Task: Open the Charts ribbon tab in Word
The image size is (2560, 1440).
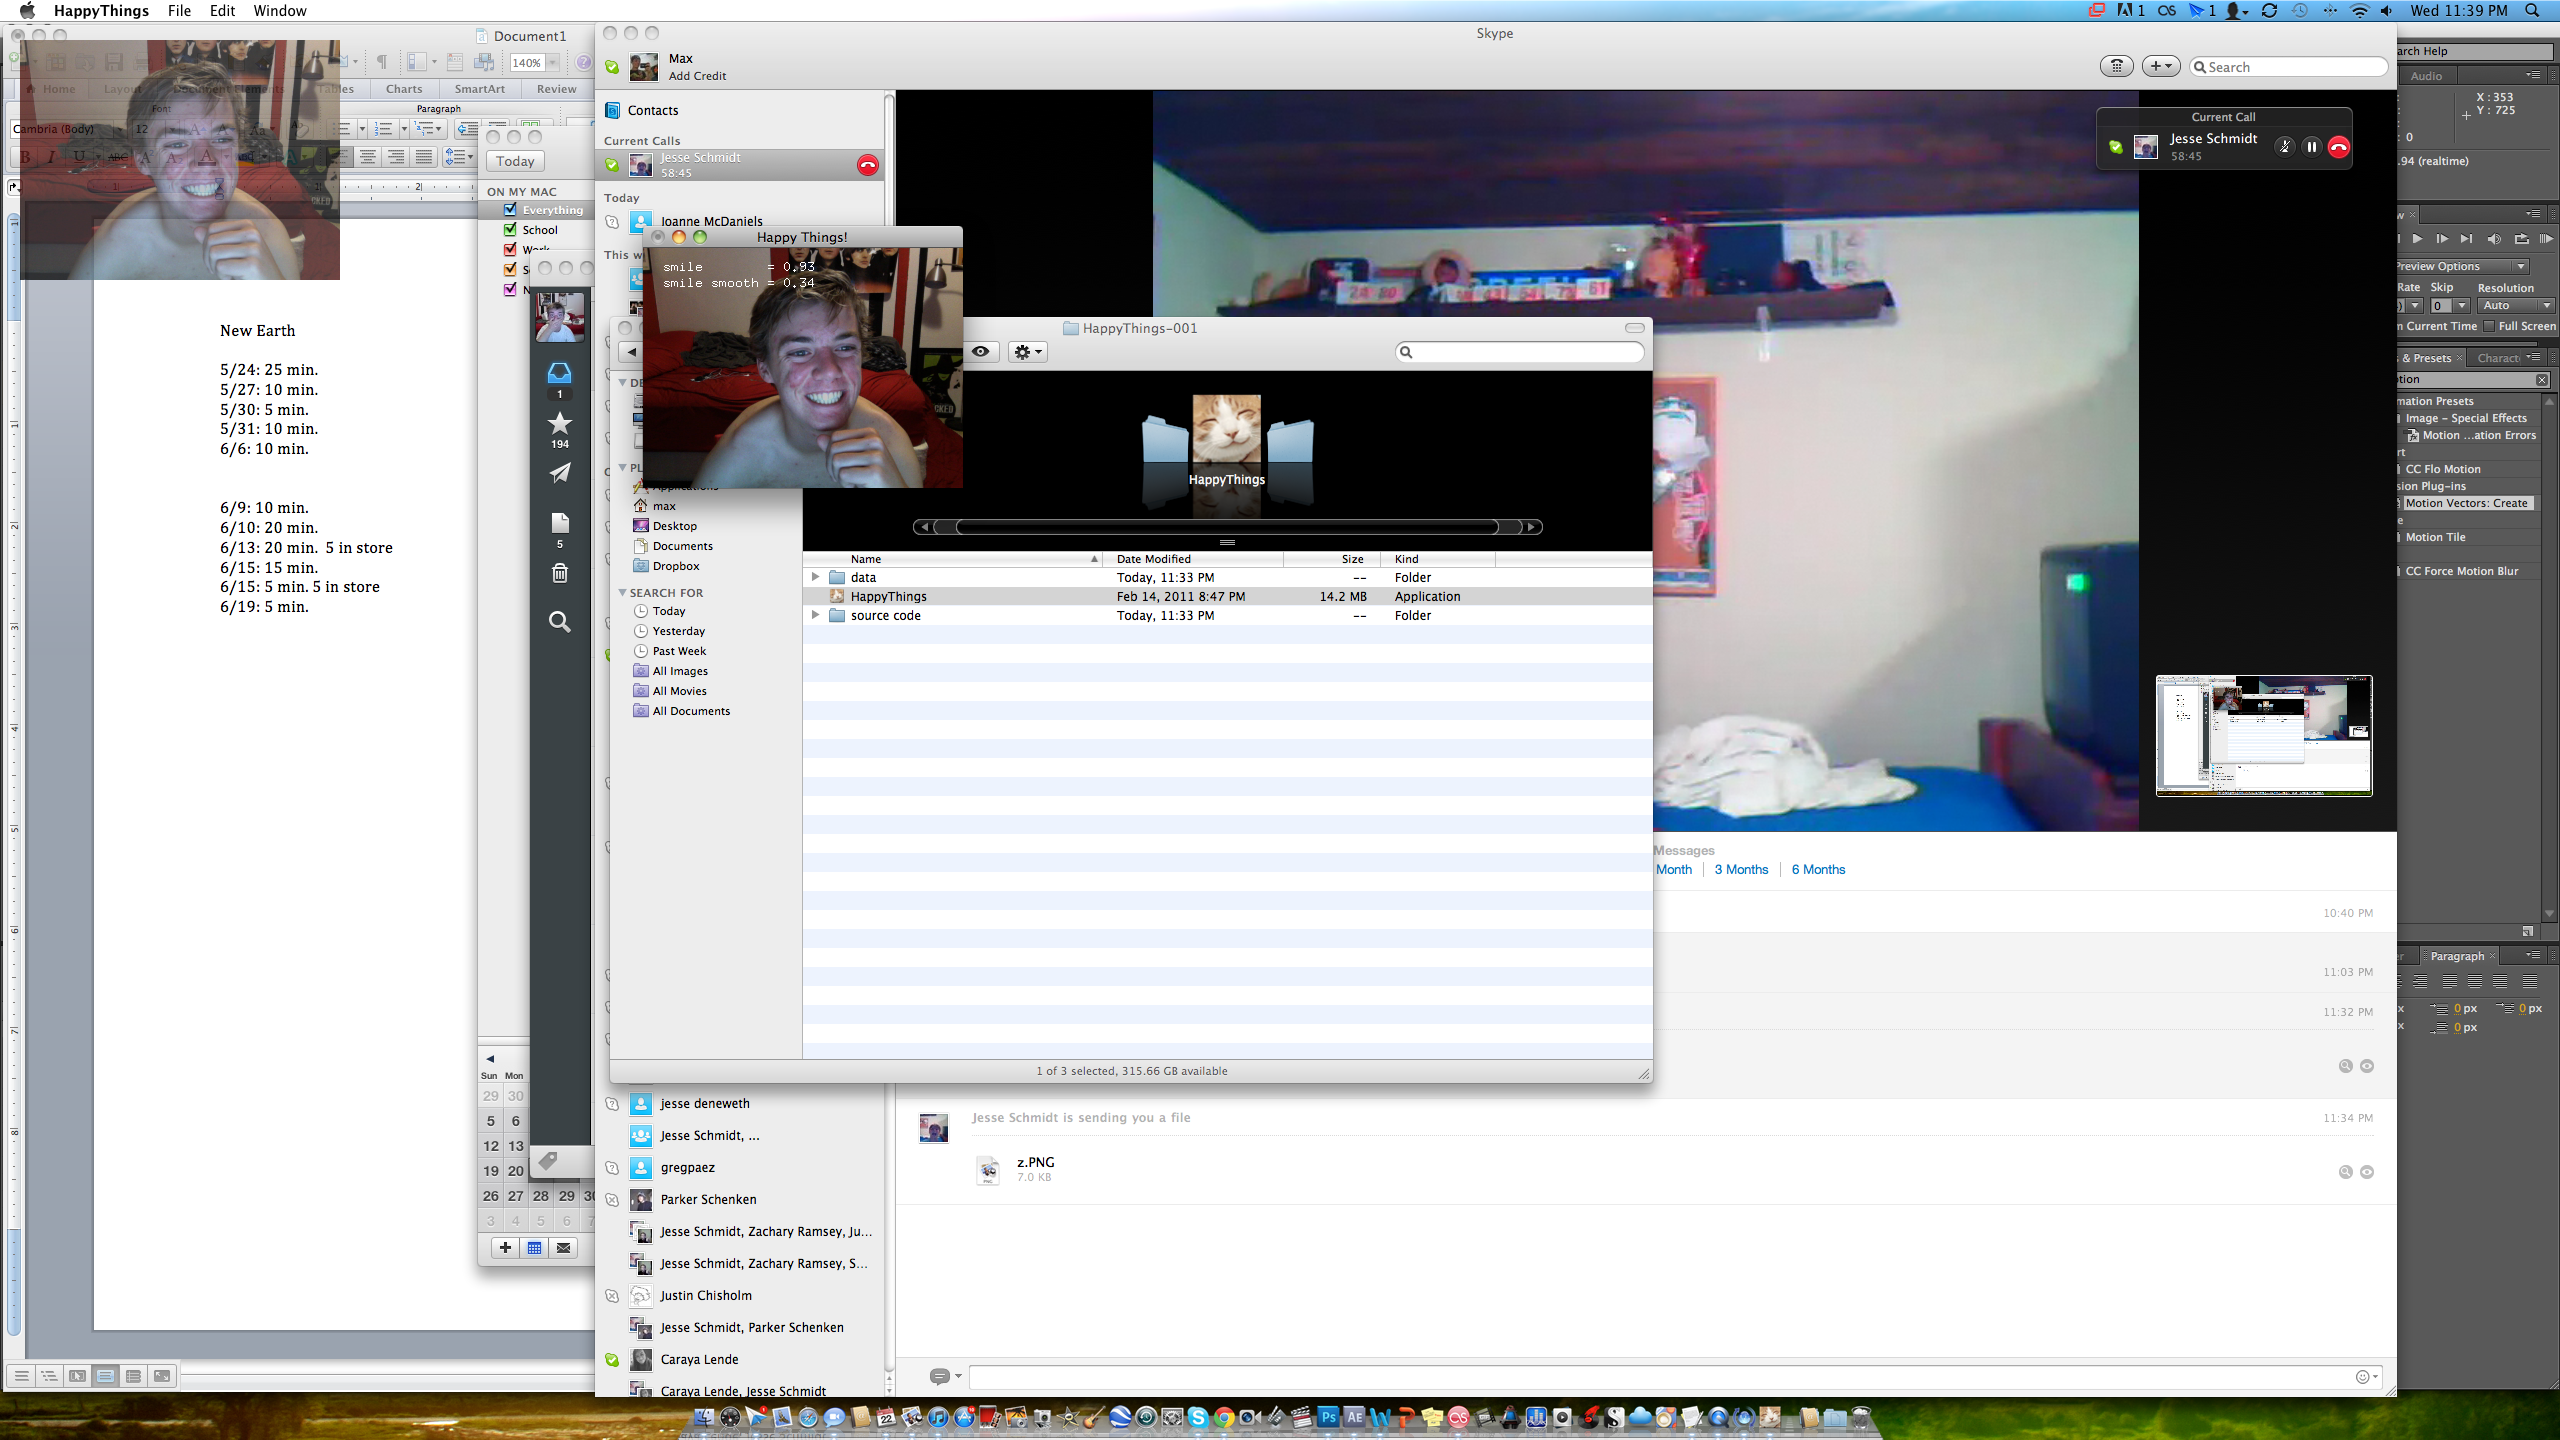Action: (404, 89)
